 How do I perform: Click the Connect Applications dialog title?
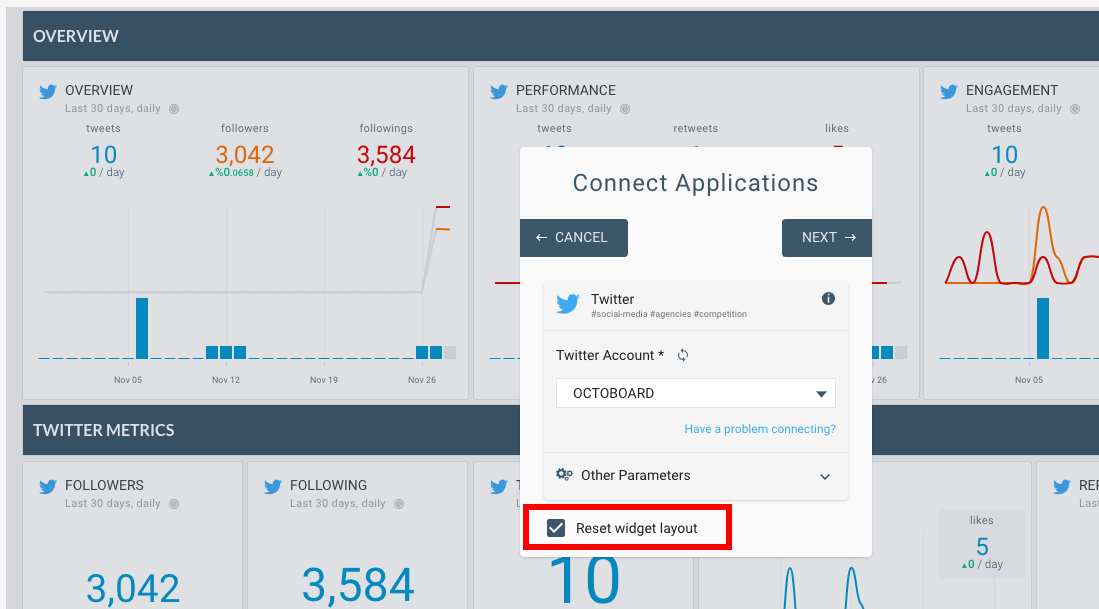click(695, 183)
